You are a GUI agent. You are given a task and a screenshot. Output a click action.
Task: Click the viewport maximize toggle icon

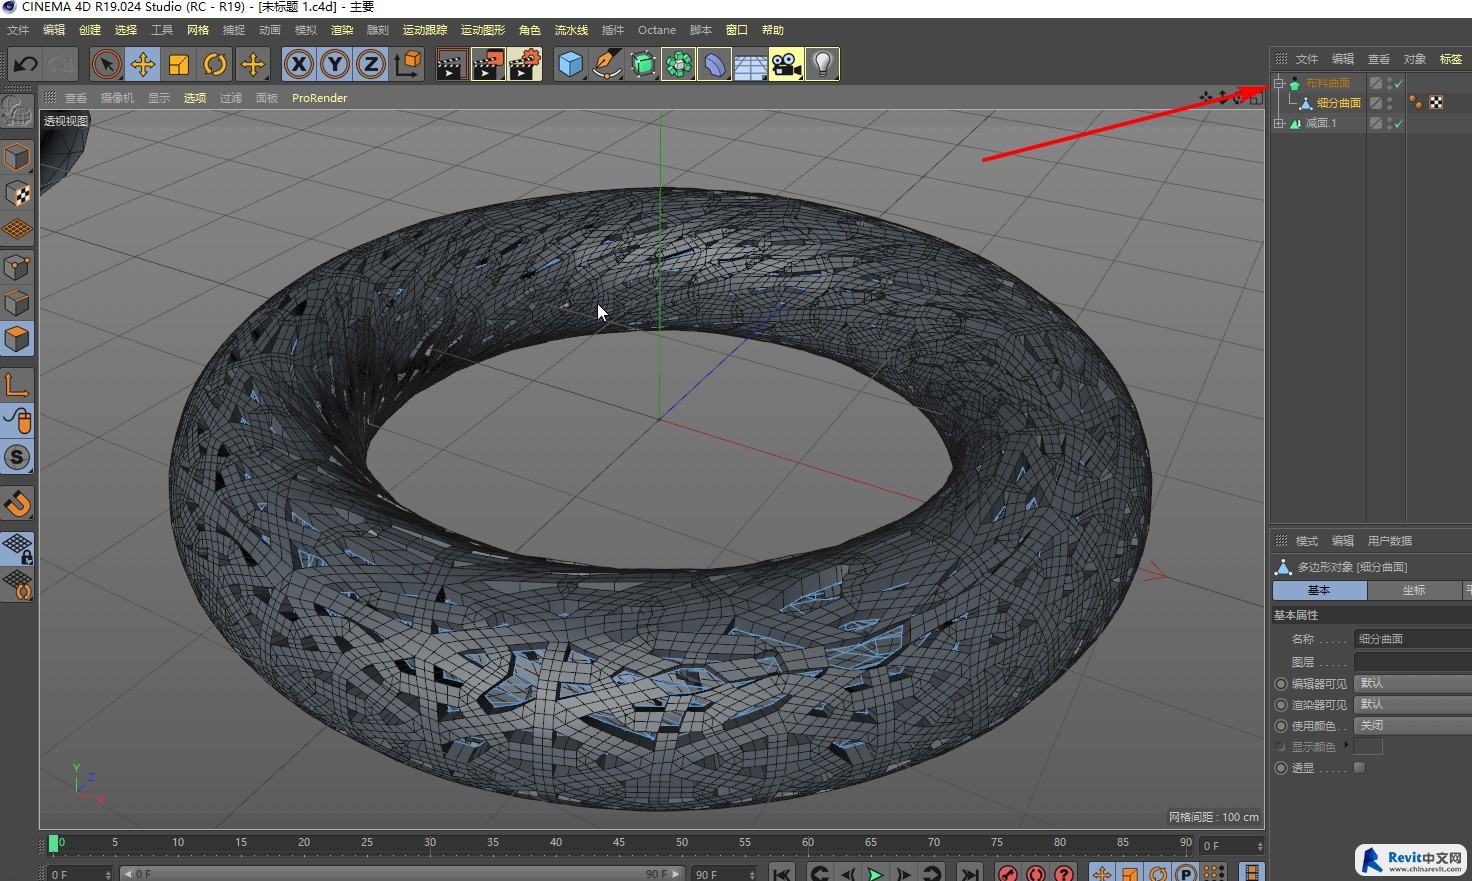1256,98
